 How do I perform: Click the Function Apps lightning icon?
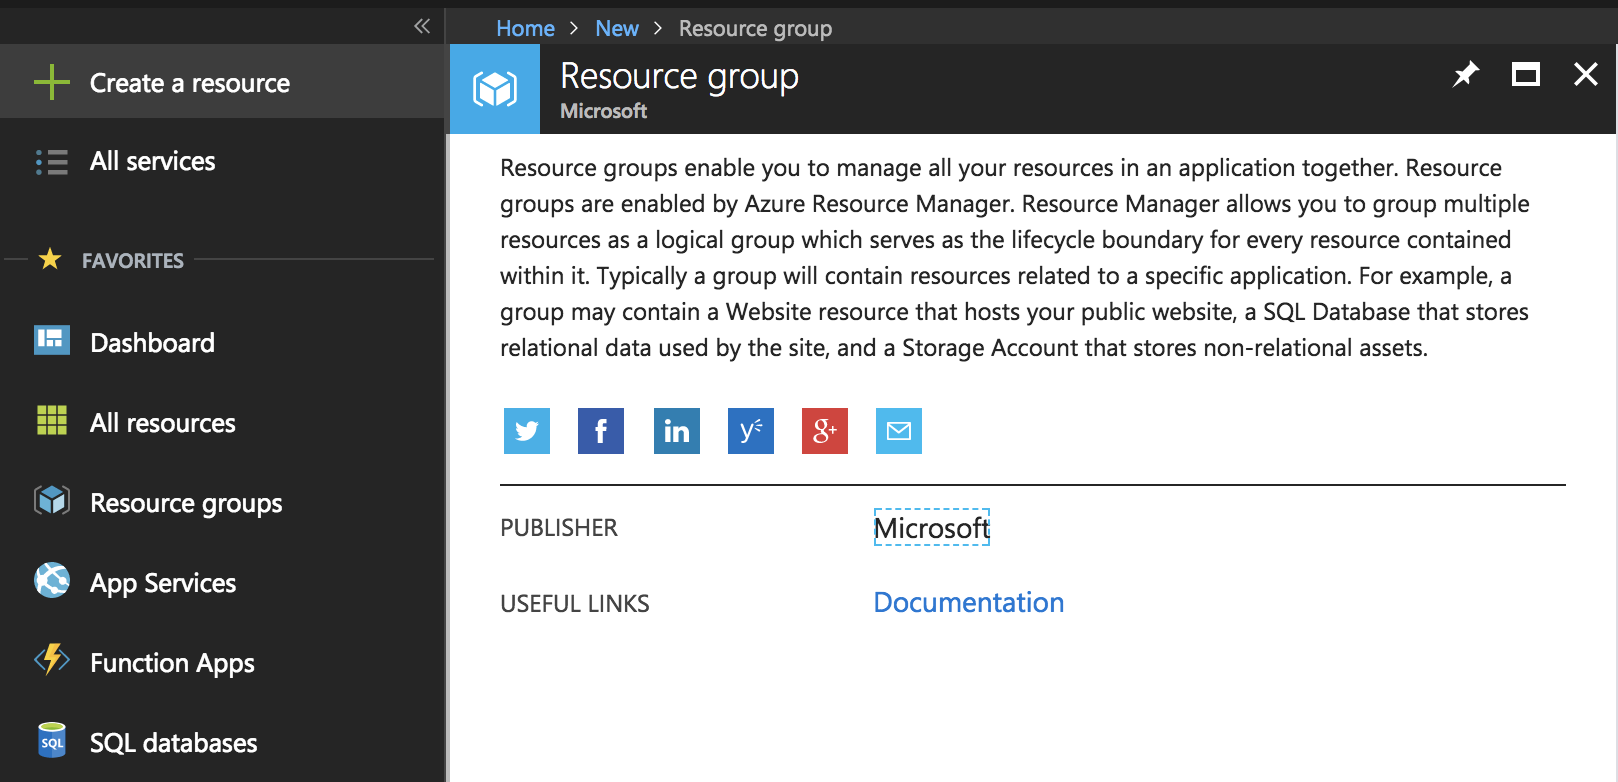[x=52, y=660]
